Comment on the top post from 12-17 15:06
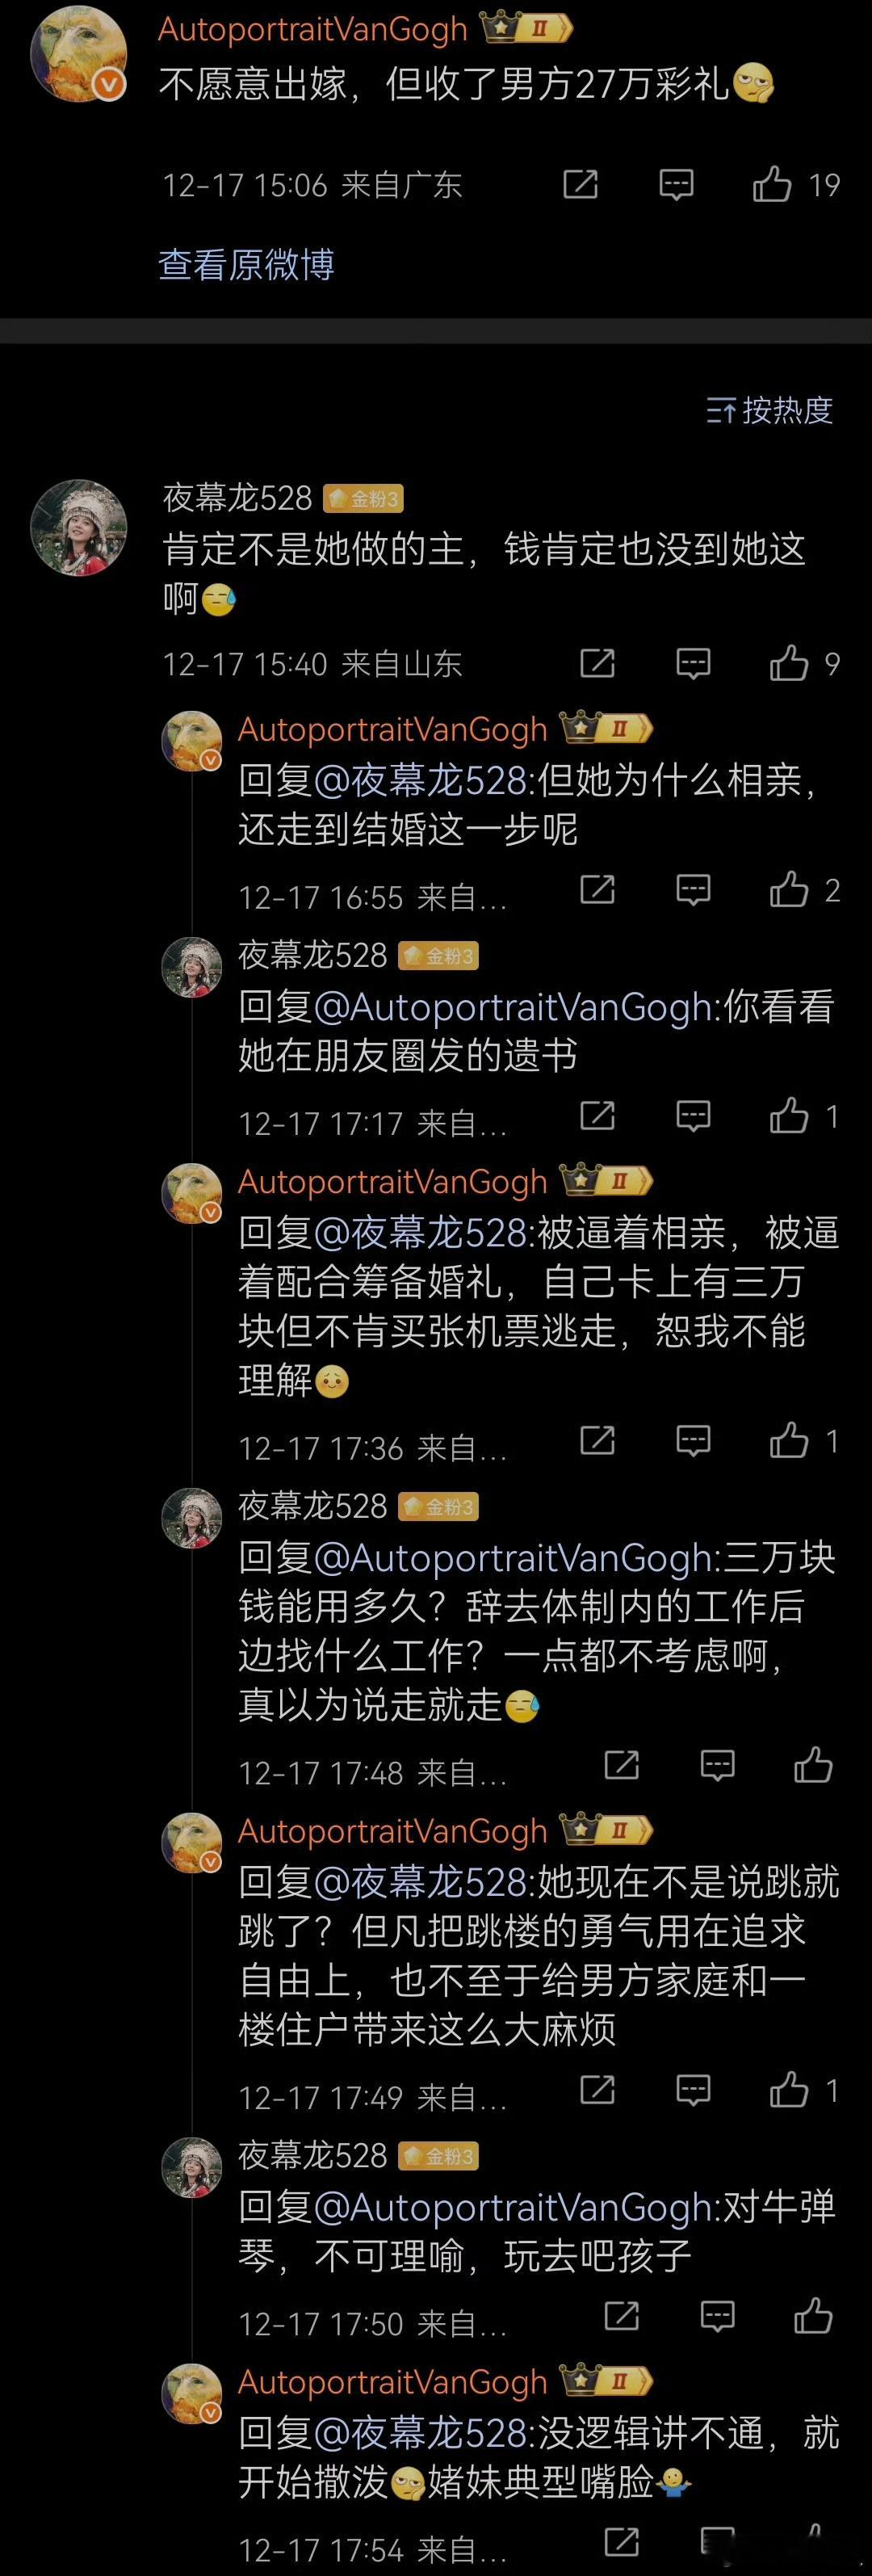The height and width of the screenshot is (2576, 872). tap(676, 185)
